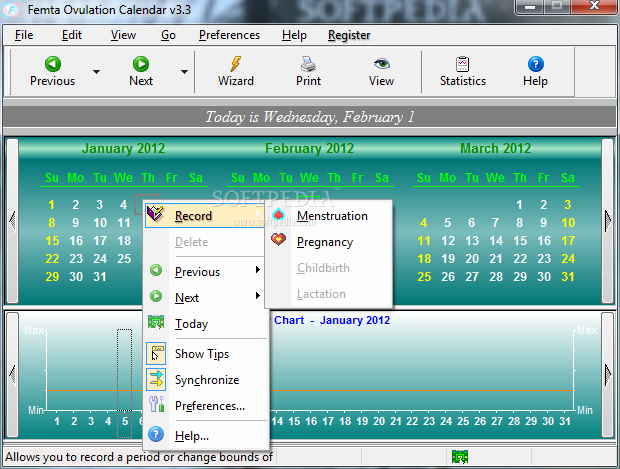The height and width of the screenshot is (469, 620).
Task: Click the chart panel right arrow
Action: coord(608,374)
